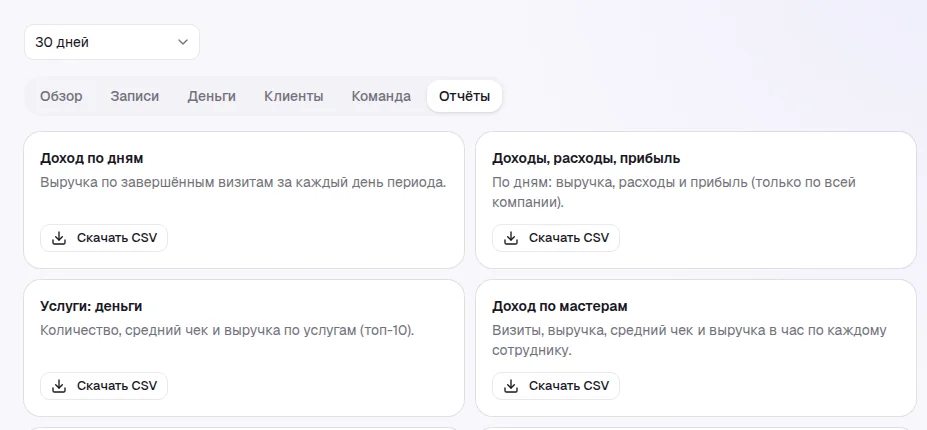Open the 30 дней period dropdown
The image size is (927, 430).
coord(112,42)
